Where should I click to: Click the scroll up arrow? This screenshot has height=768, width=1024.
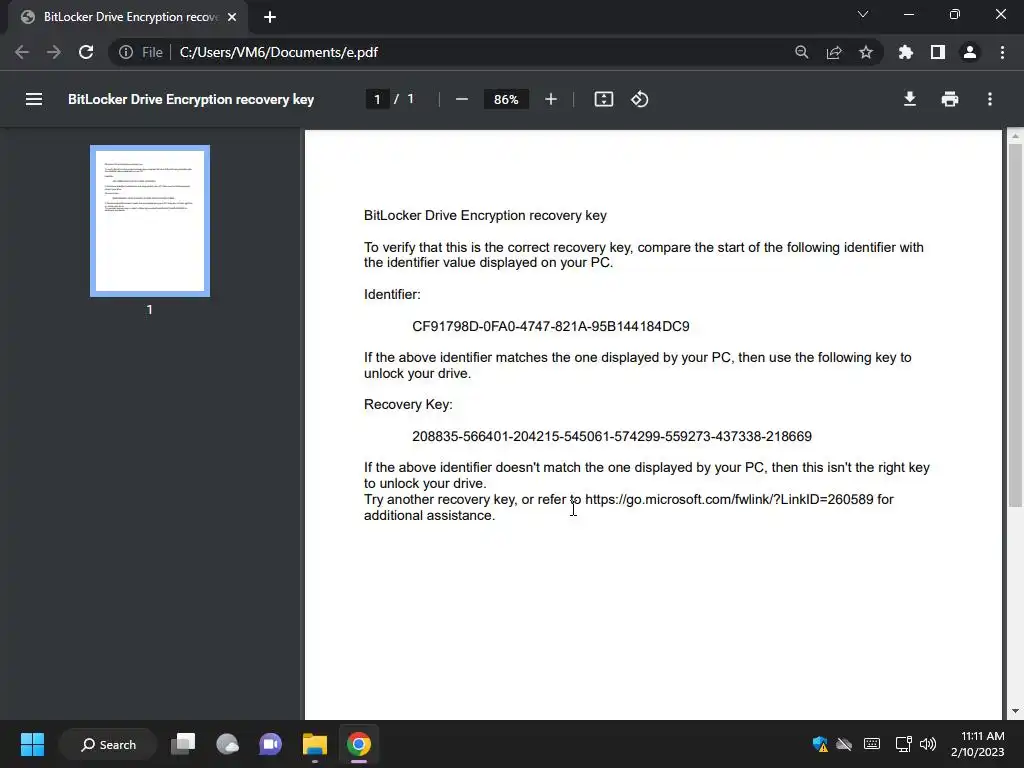click(1014, 136)
